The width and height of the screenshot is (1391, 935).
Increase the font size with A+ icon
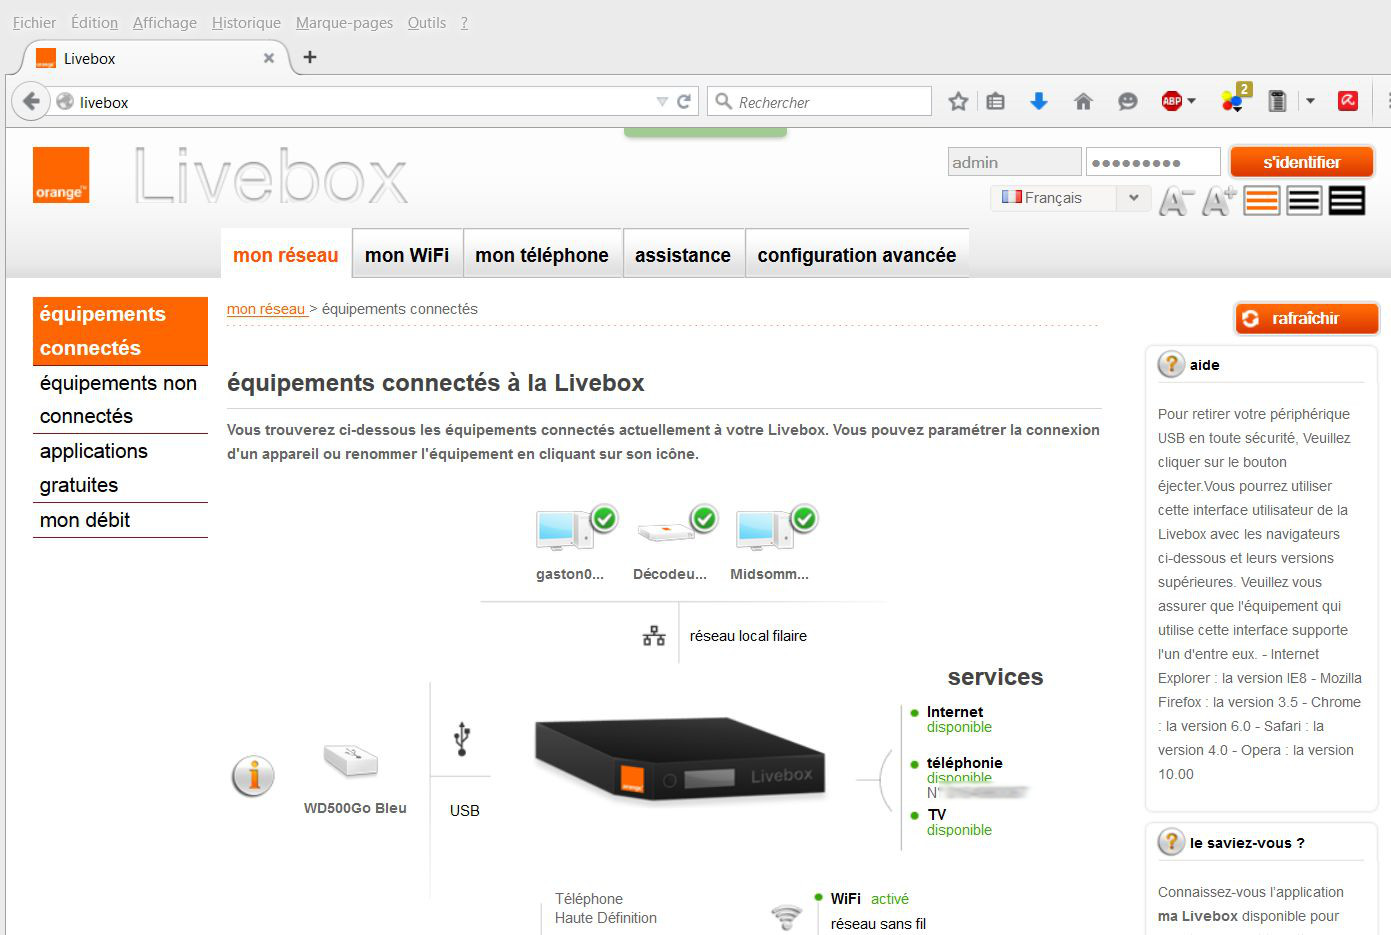[1218, 201]
